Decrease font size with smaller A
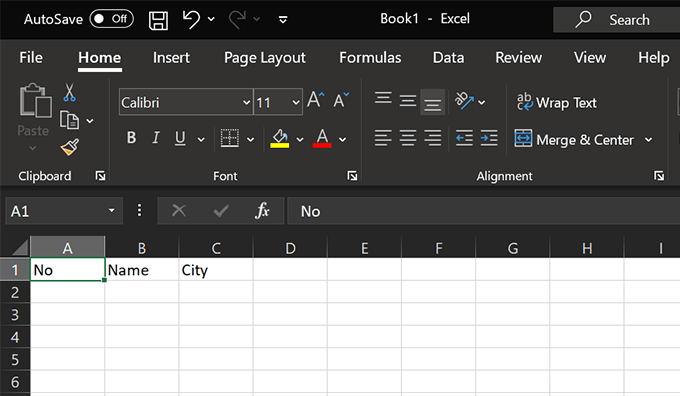Screen dimensions: 680x396 pos(341,100)
